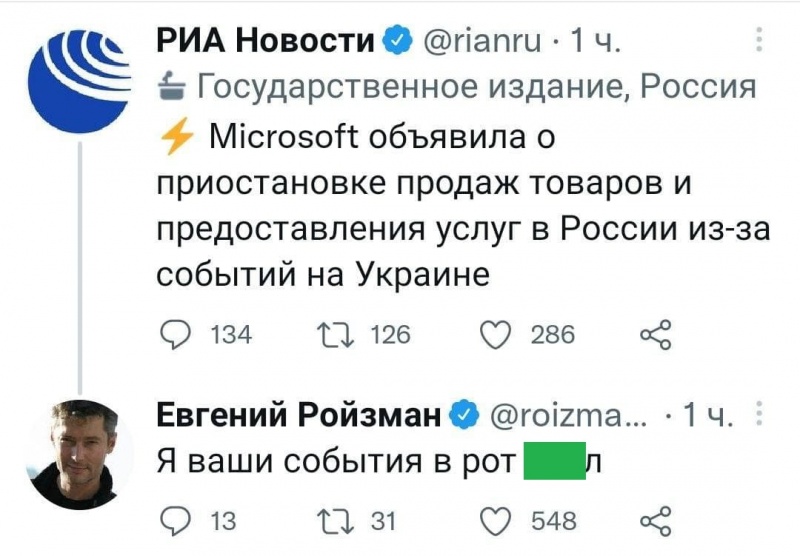Image resolution: width=800 pixels, height=556 pixels.
Task: Click the @rianru handle
Action: click(x=483, y=41)
